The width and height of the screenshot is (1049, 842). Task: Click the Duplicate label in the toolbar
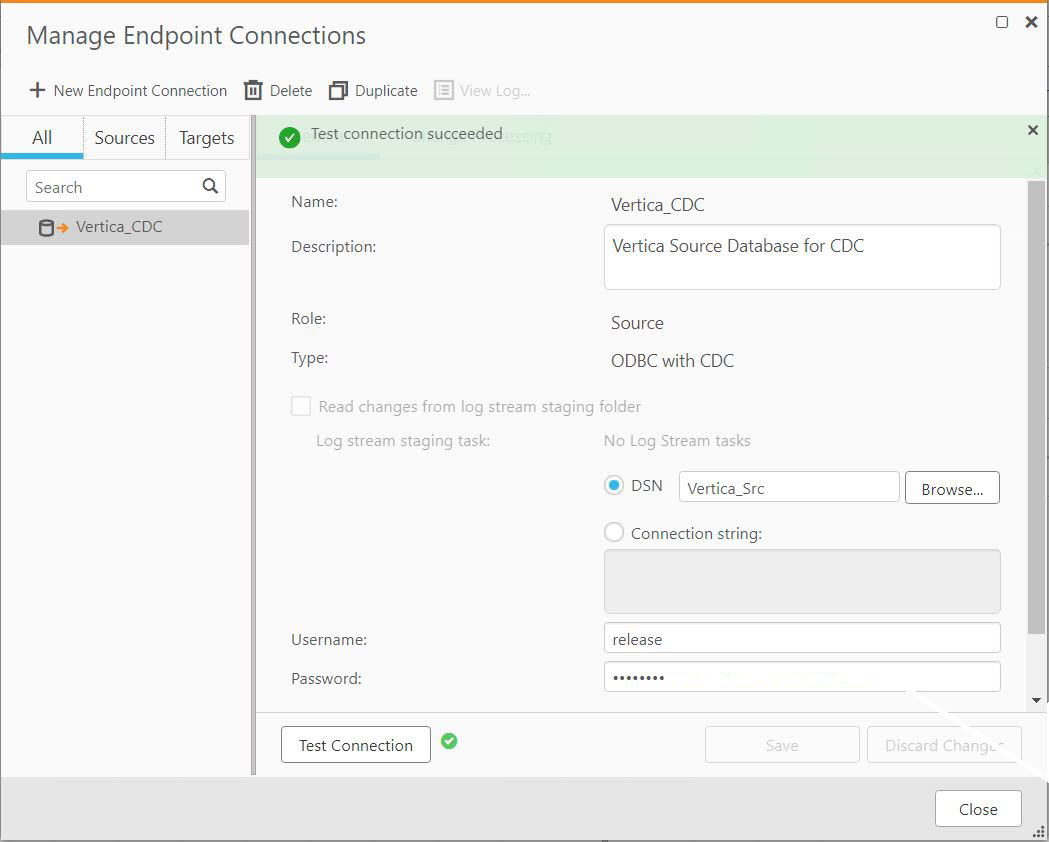386,90
